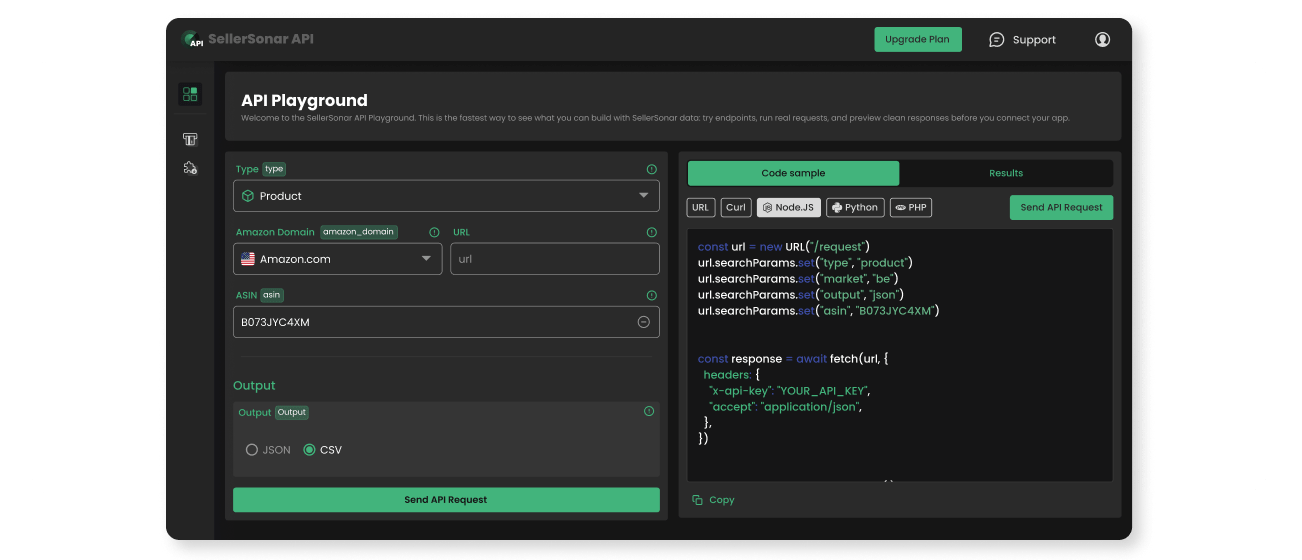Click the second sidebar icon below dashboard
Screen dimensions: 1302x560
189,140
